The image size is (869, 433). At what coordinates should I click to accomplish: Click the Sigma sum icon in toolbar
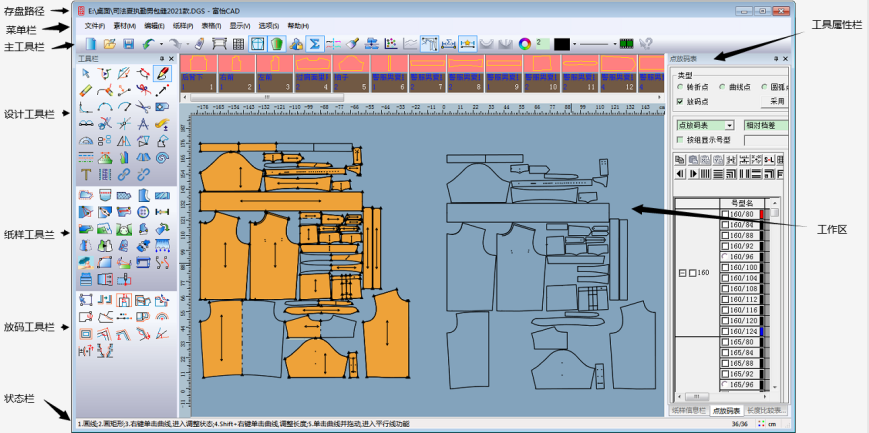314,43
